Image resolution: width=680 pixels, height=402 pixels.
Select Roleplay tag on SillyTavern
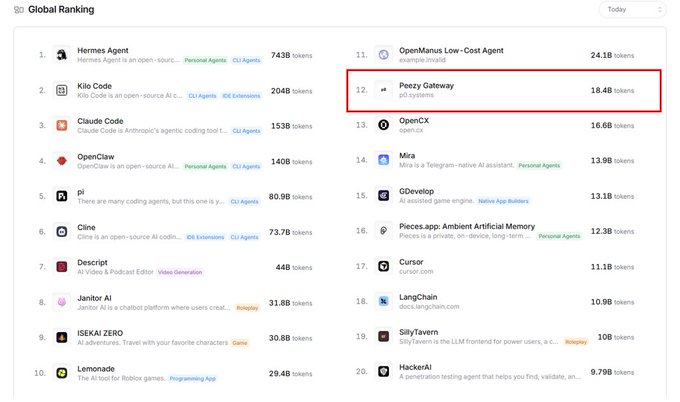pos(575,342)
